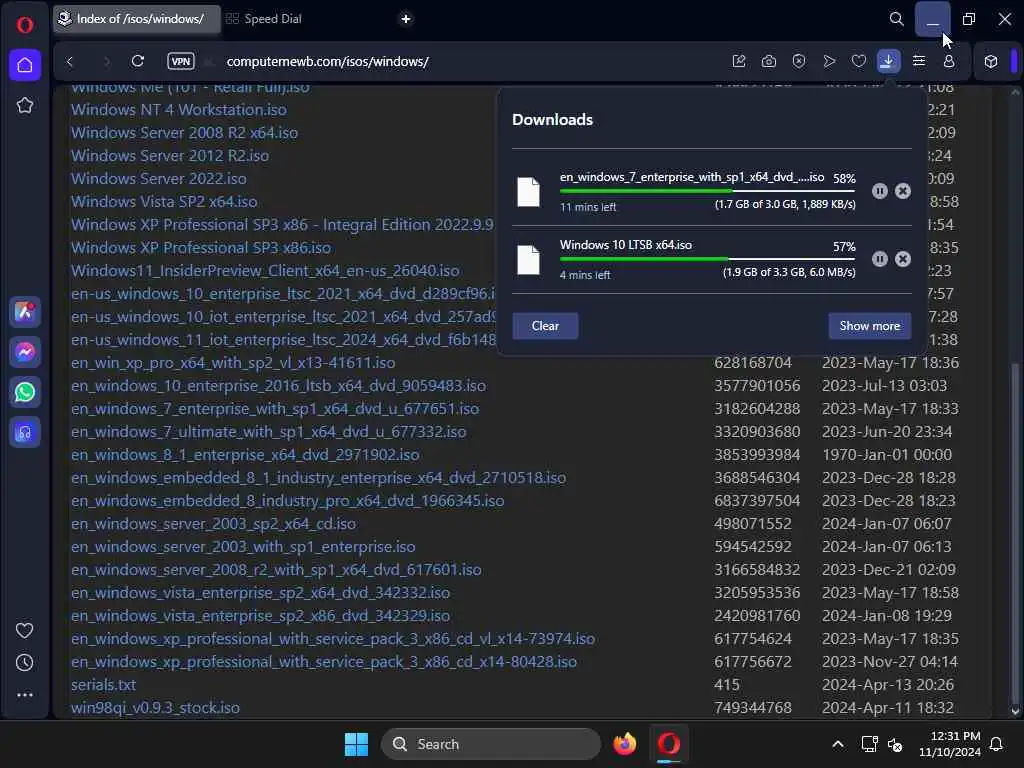This screenshot has width=1024, height=768.
Task: Click the en_windows_7_enterprise download progress bar
Action: tap(707, 191)
